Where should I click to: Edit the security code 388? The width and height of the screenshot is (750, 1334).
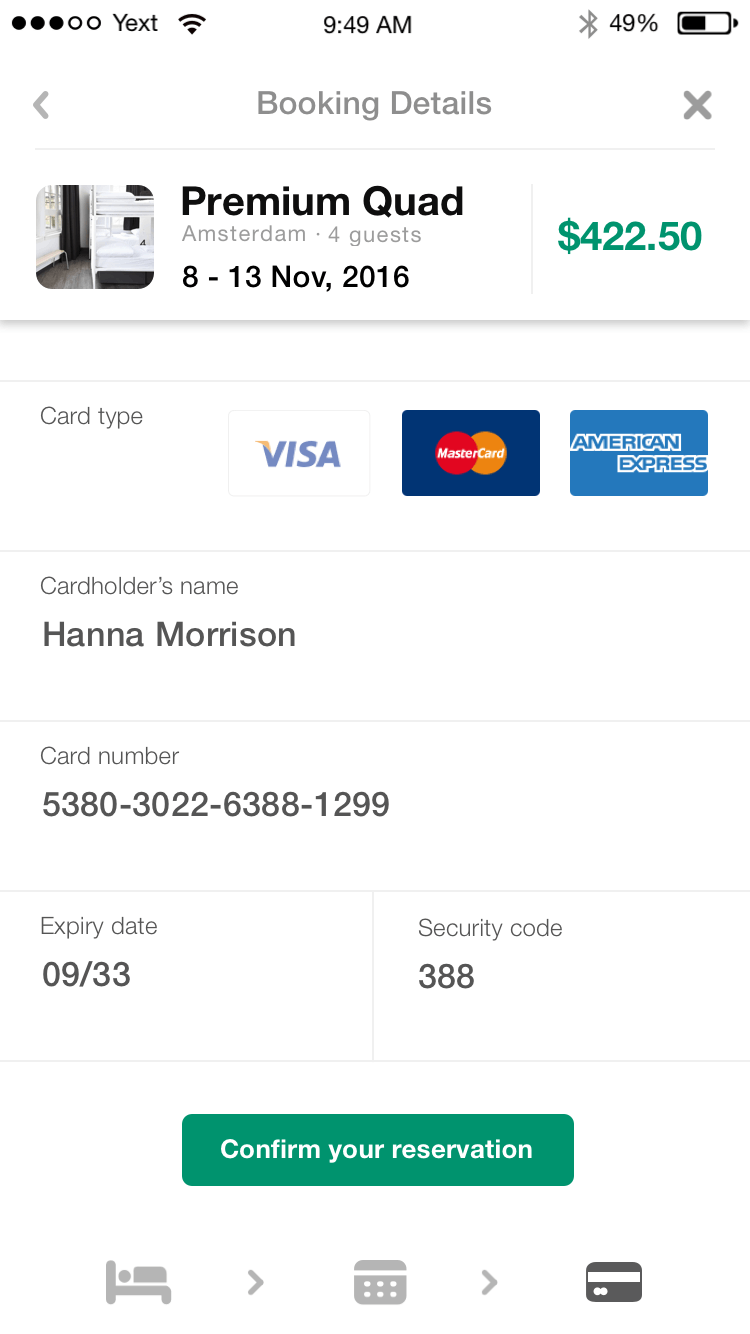click(562, 976)
